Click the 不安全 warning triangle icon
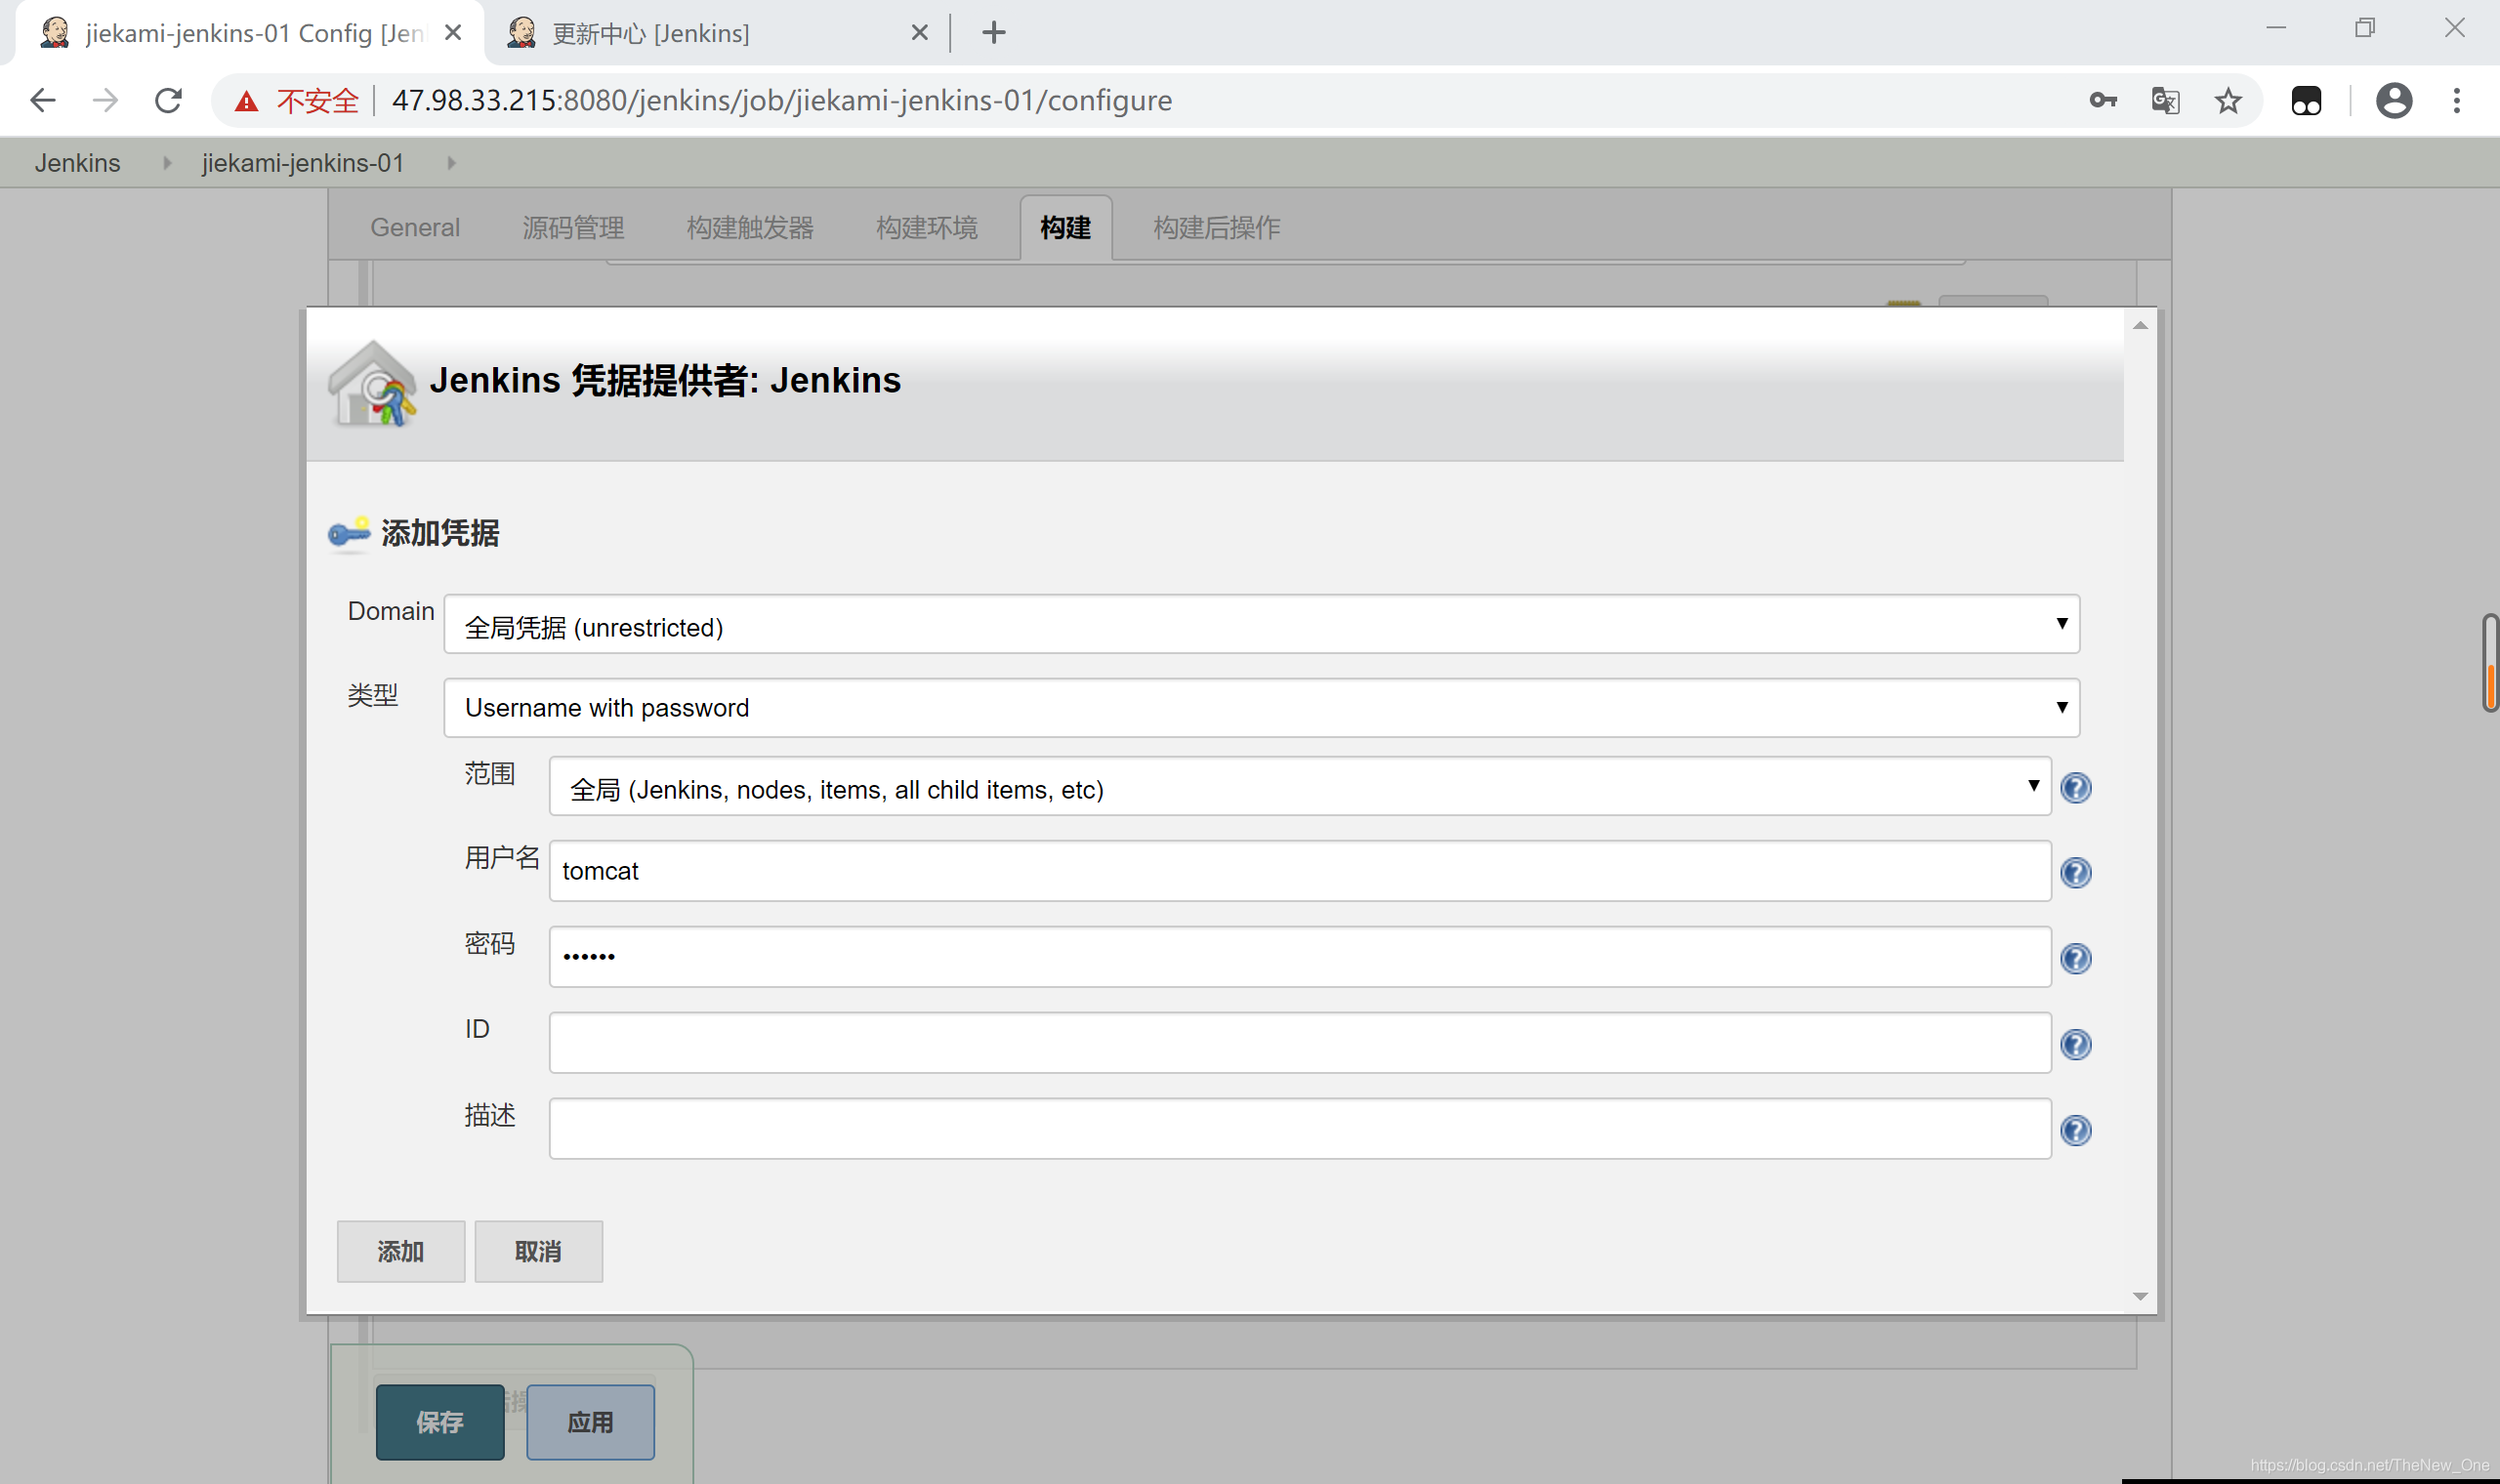The image size is (2500, 1484). click(x=246, y=101)
